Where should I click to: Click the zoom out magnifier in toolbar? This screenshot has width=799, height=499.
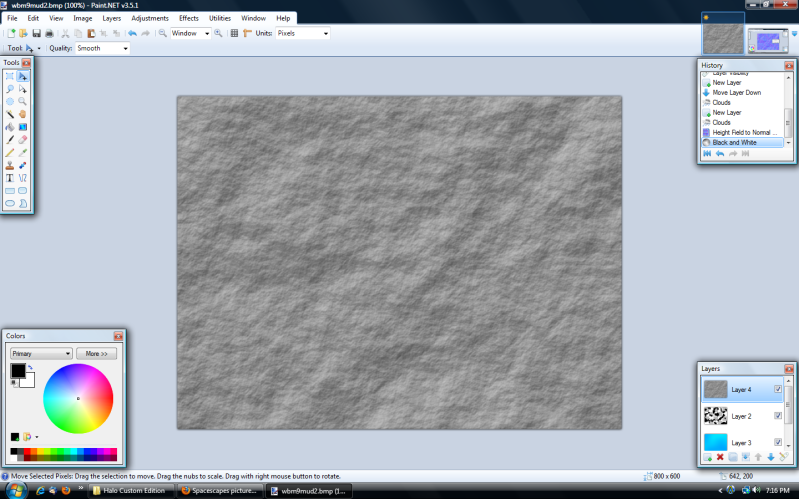click(163, 33)
